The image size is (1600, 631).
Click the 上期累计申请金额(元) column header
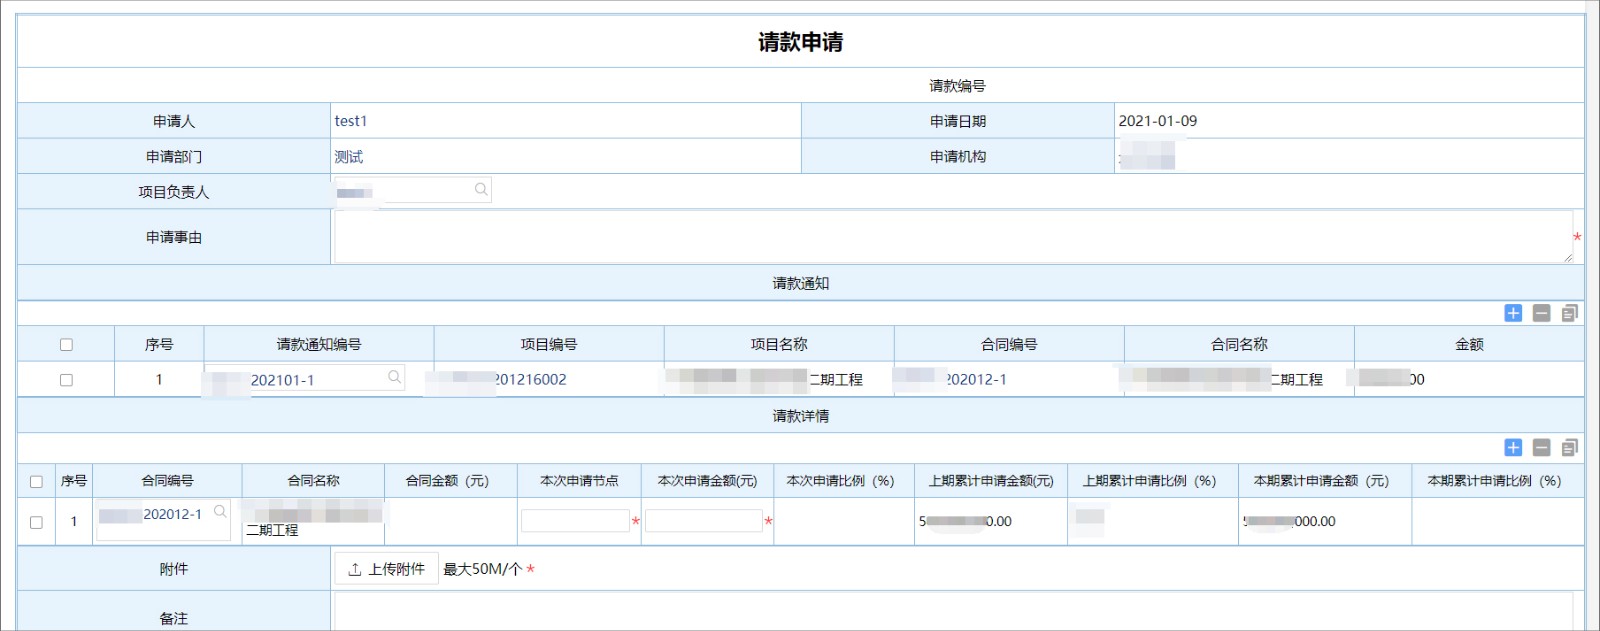pos(991,481)
